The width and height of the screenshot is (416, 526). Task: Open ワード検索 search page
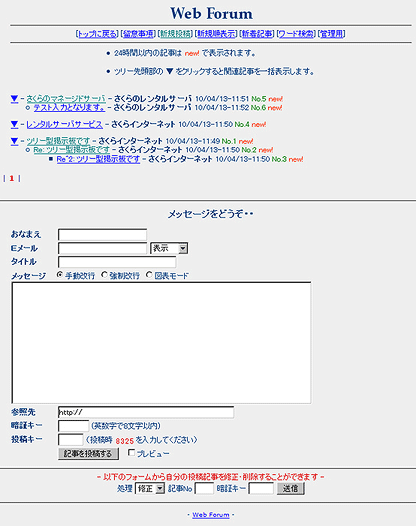pyautogui.click(x=296, y=34)
